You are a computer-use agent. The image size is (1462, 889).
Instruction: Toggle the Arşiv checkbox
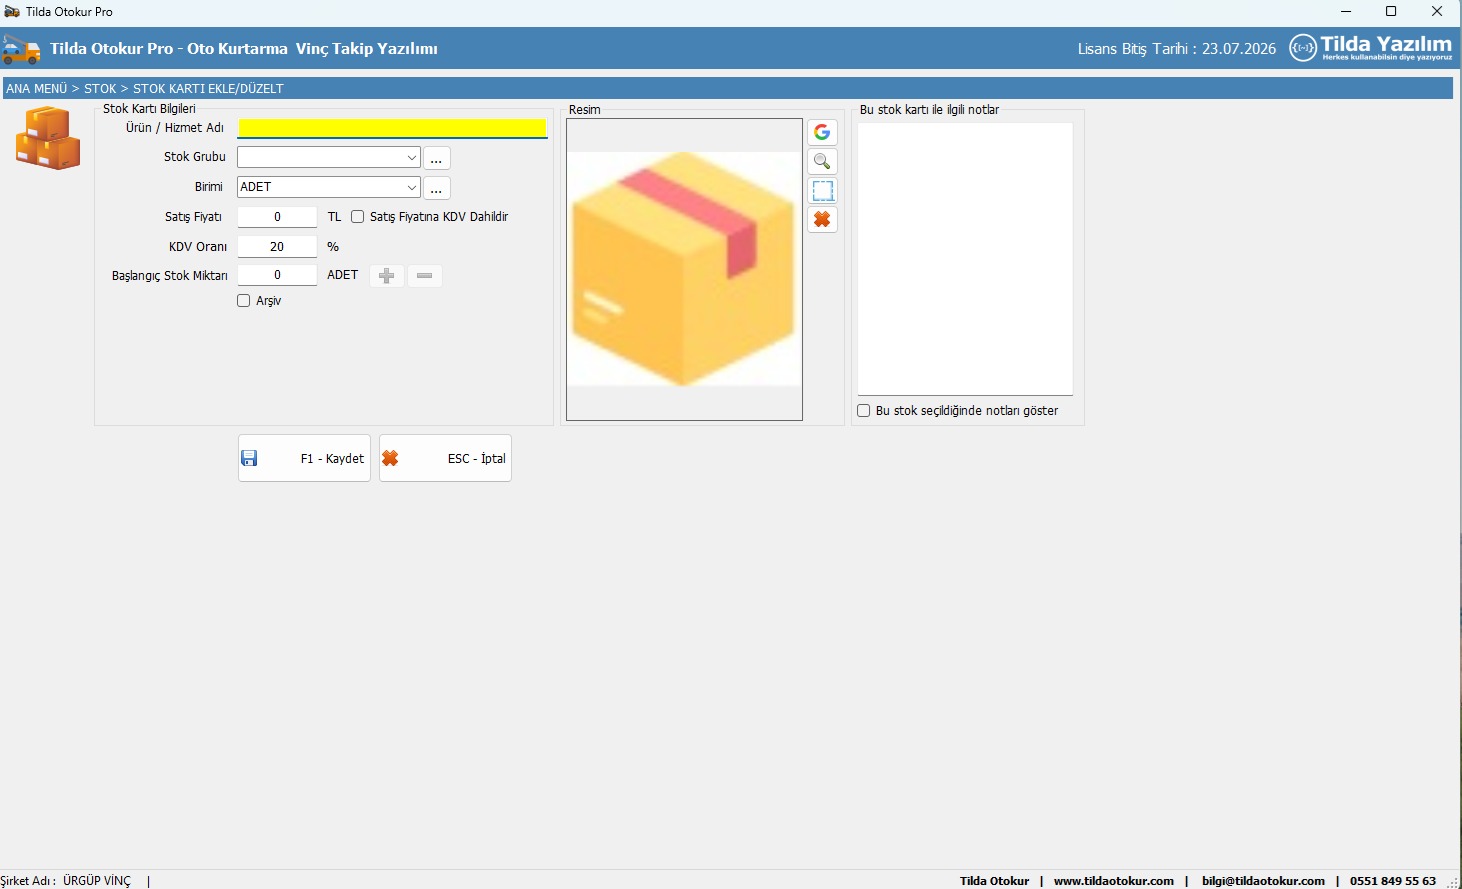click(x=244, y=301)
